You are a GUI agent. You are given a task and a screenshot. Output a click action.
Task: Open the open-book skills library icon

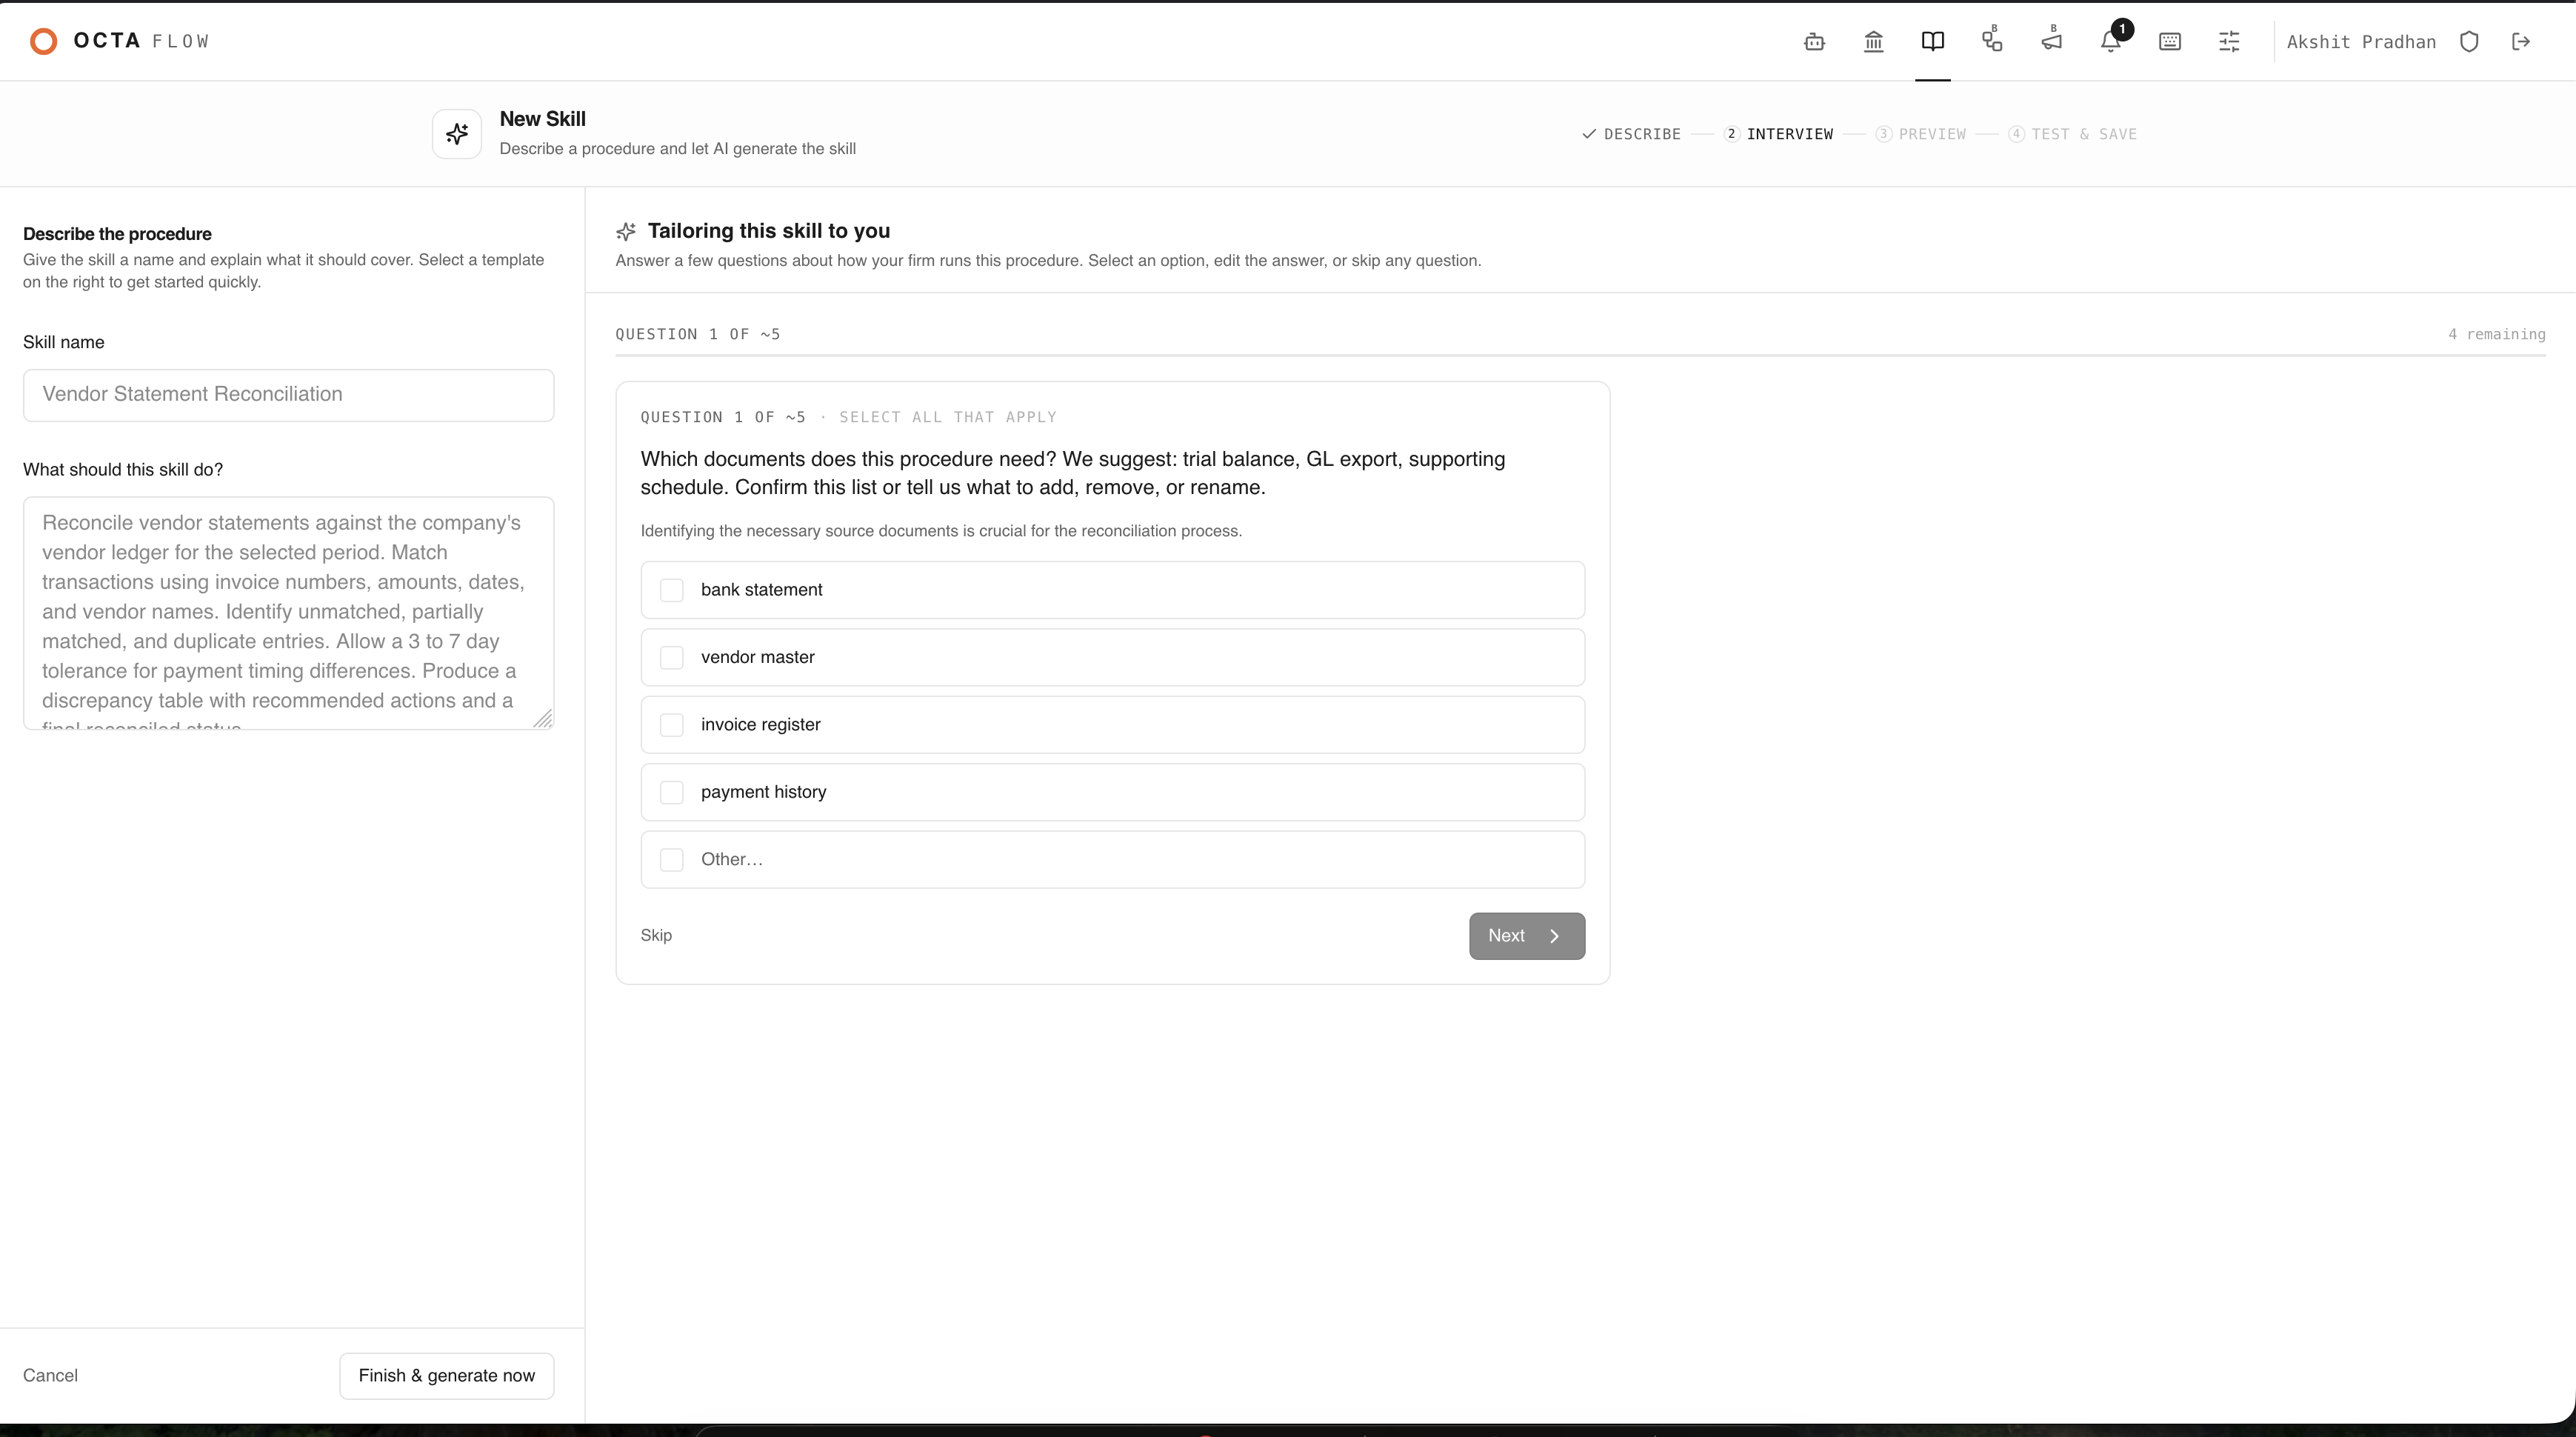point(1932,41)
